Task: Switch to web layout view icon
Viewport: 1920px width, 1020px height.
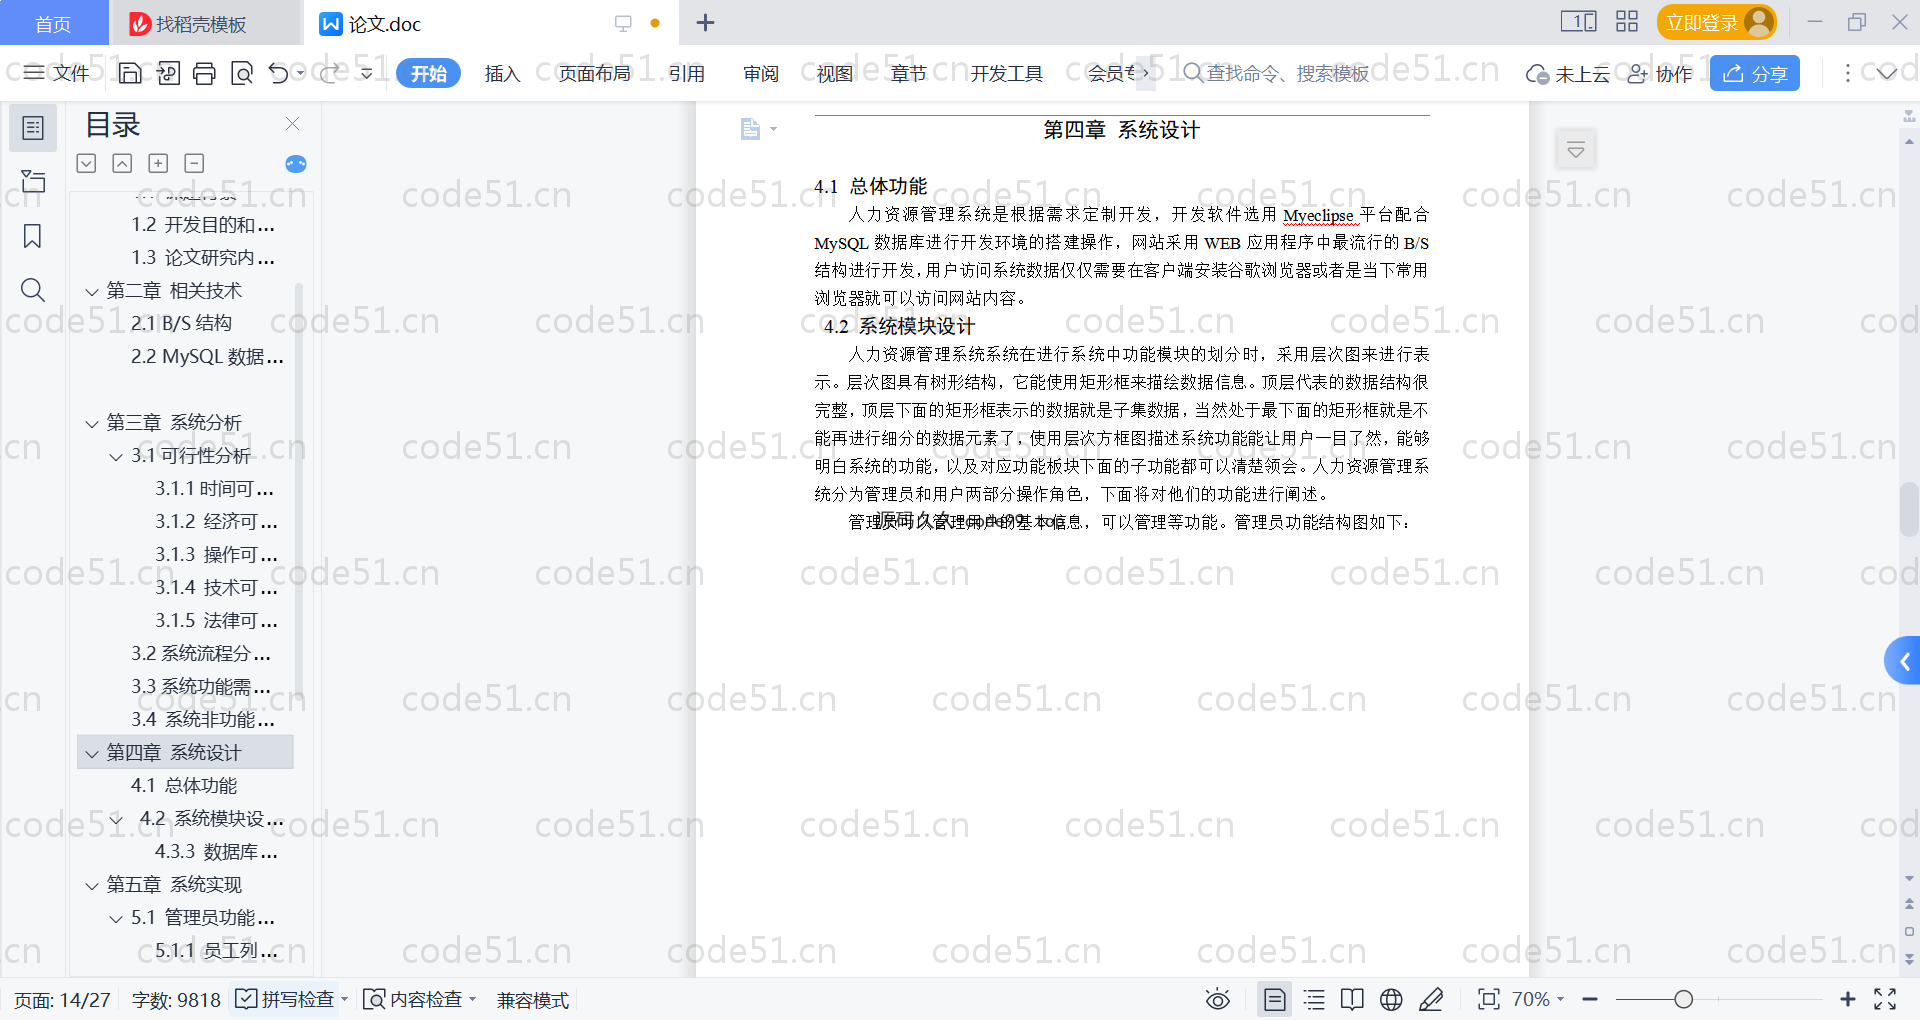Action: pos(1391,999)
